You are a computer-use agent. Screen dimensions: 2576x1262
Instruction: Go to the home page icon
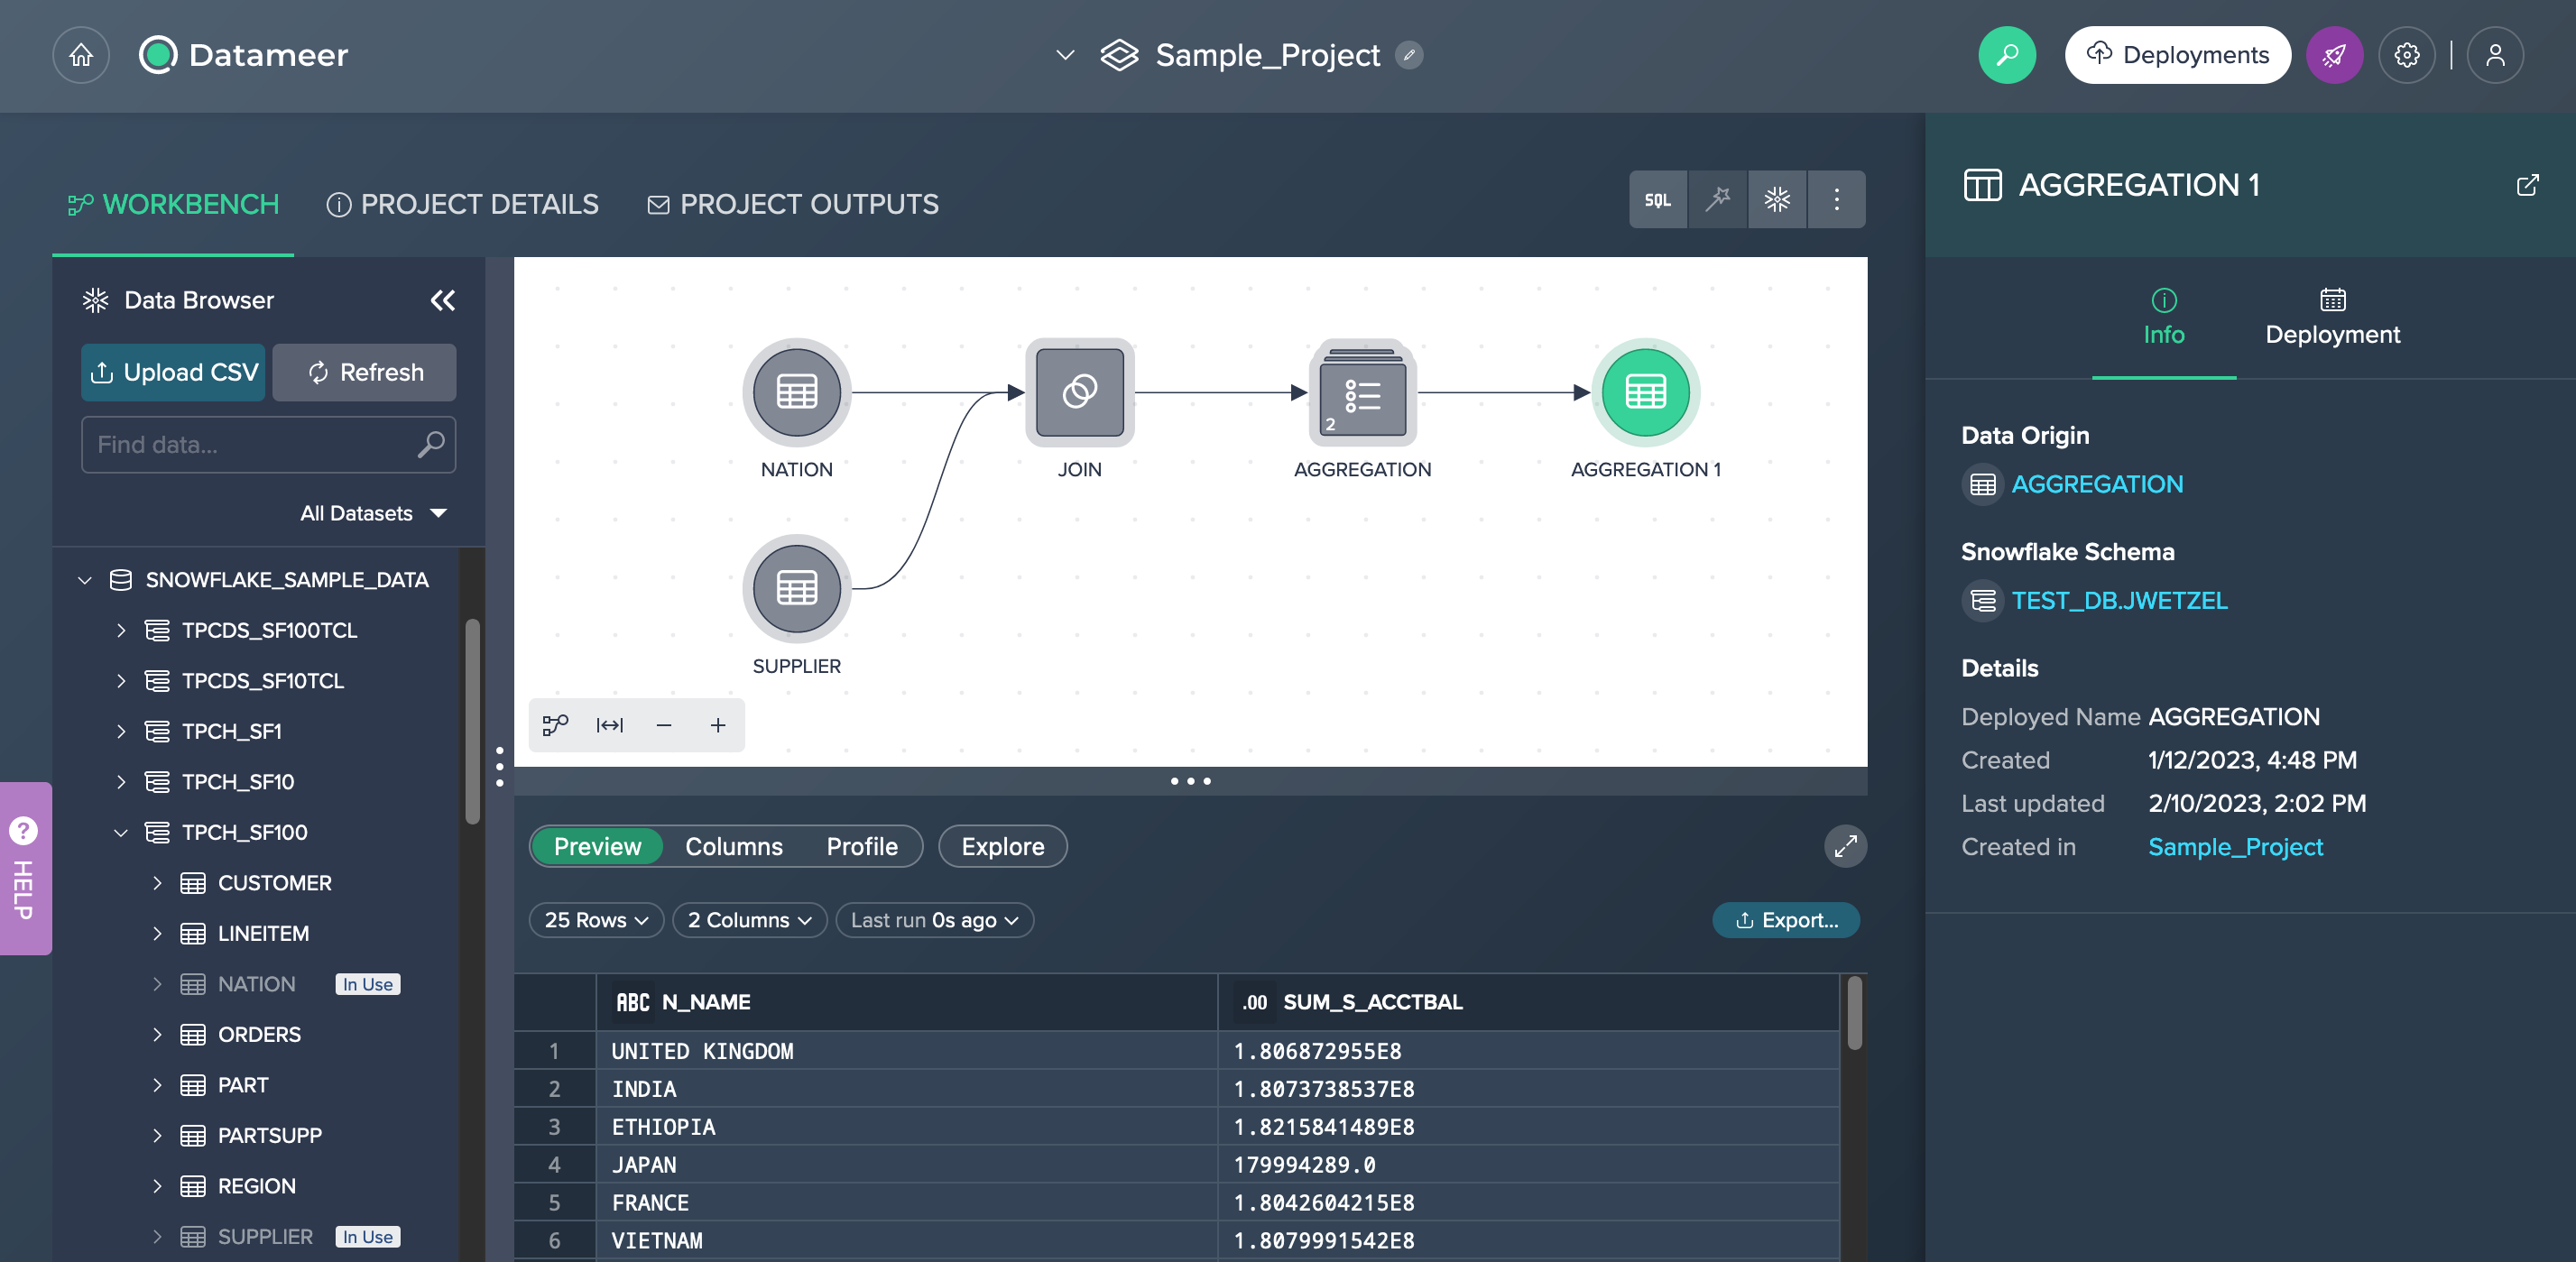coord(81,55)
